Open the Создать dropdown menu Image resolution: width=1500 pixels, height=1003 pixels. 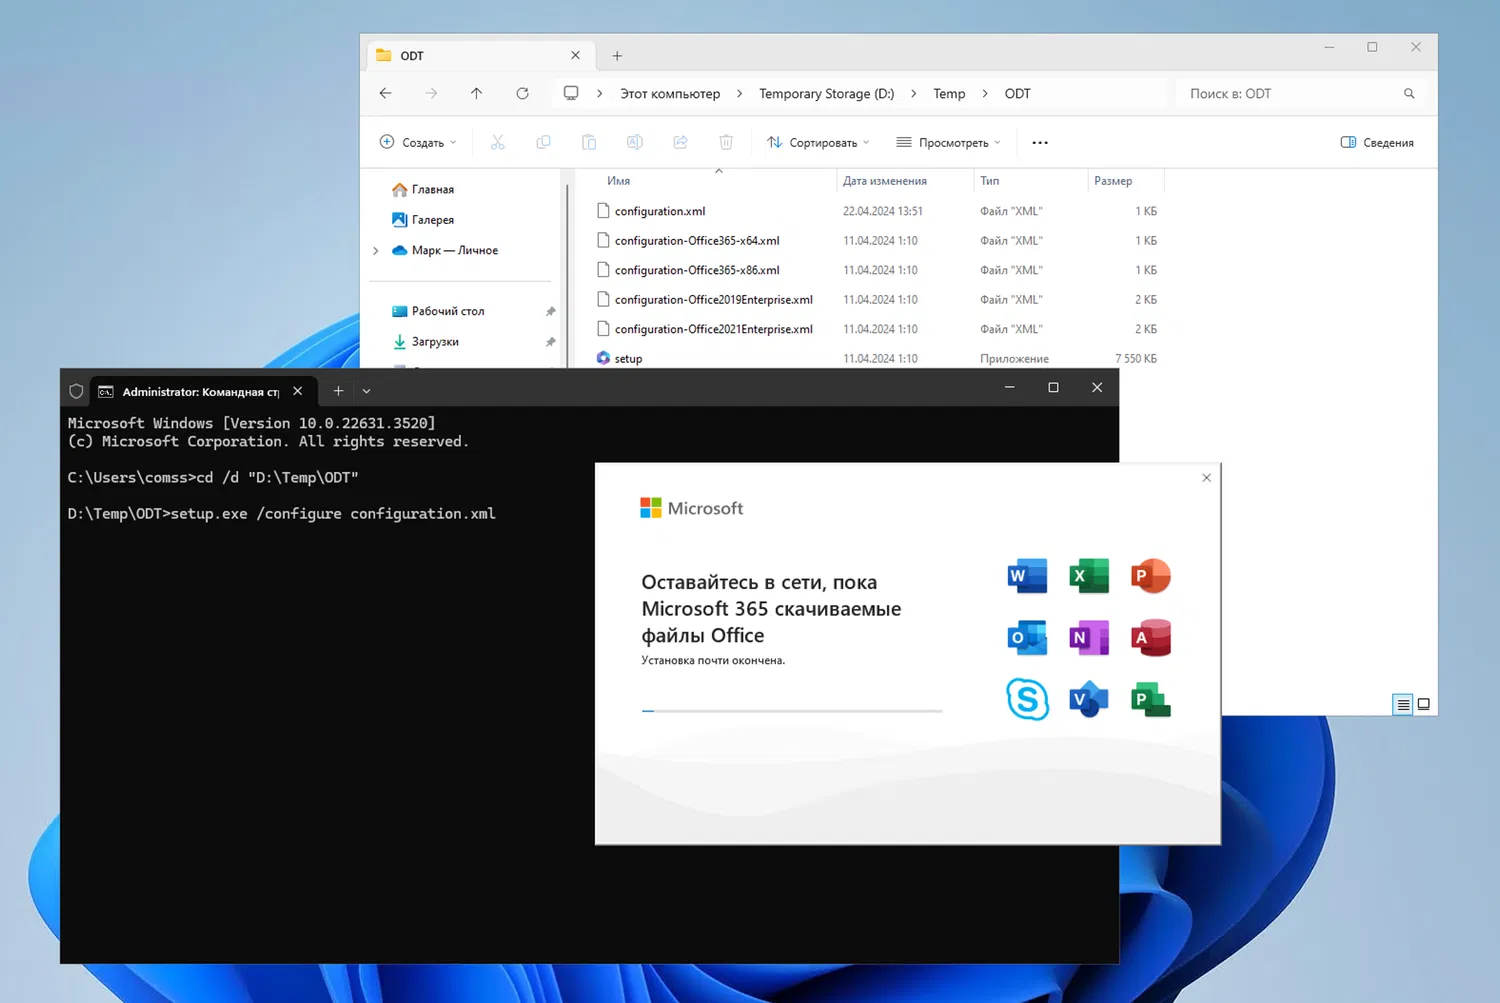(418, 142)
